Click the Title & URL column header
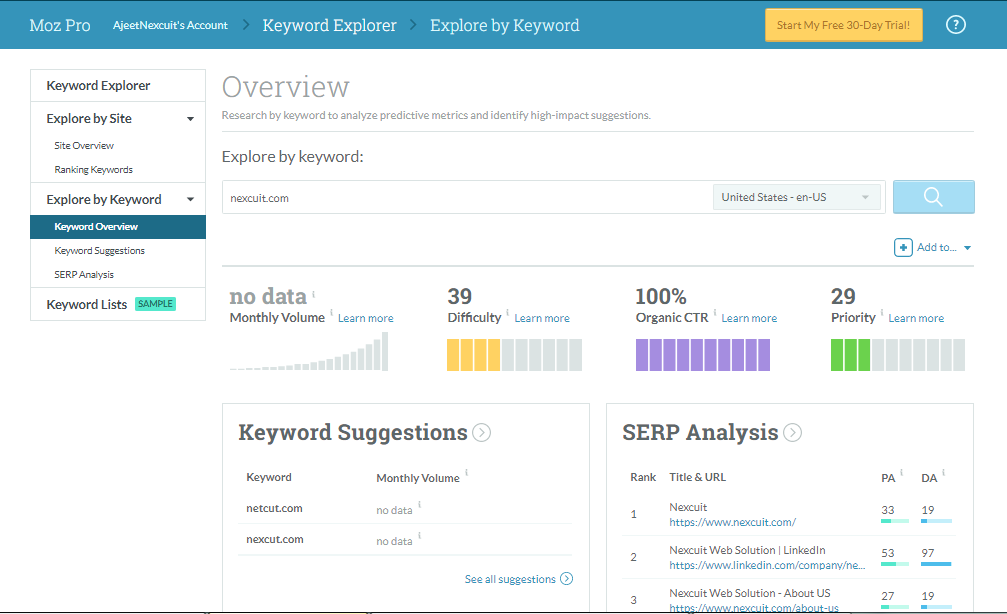This screenshot has width=1007, height=614. pyautogui.click(x=697, y=477)
